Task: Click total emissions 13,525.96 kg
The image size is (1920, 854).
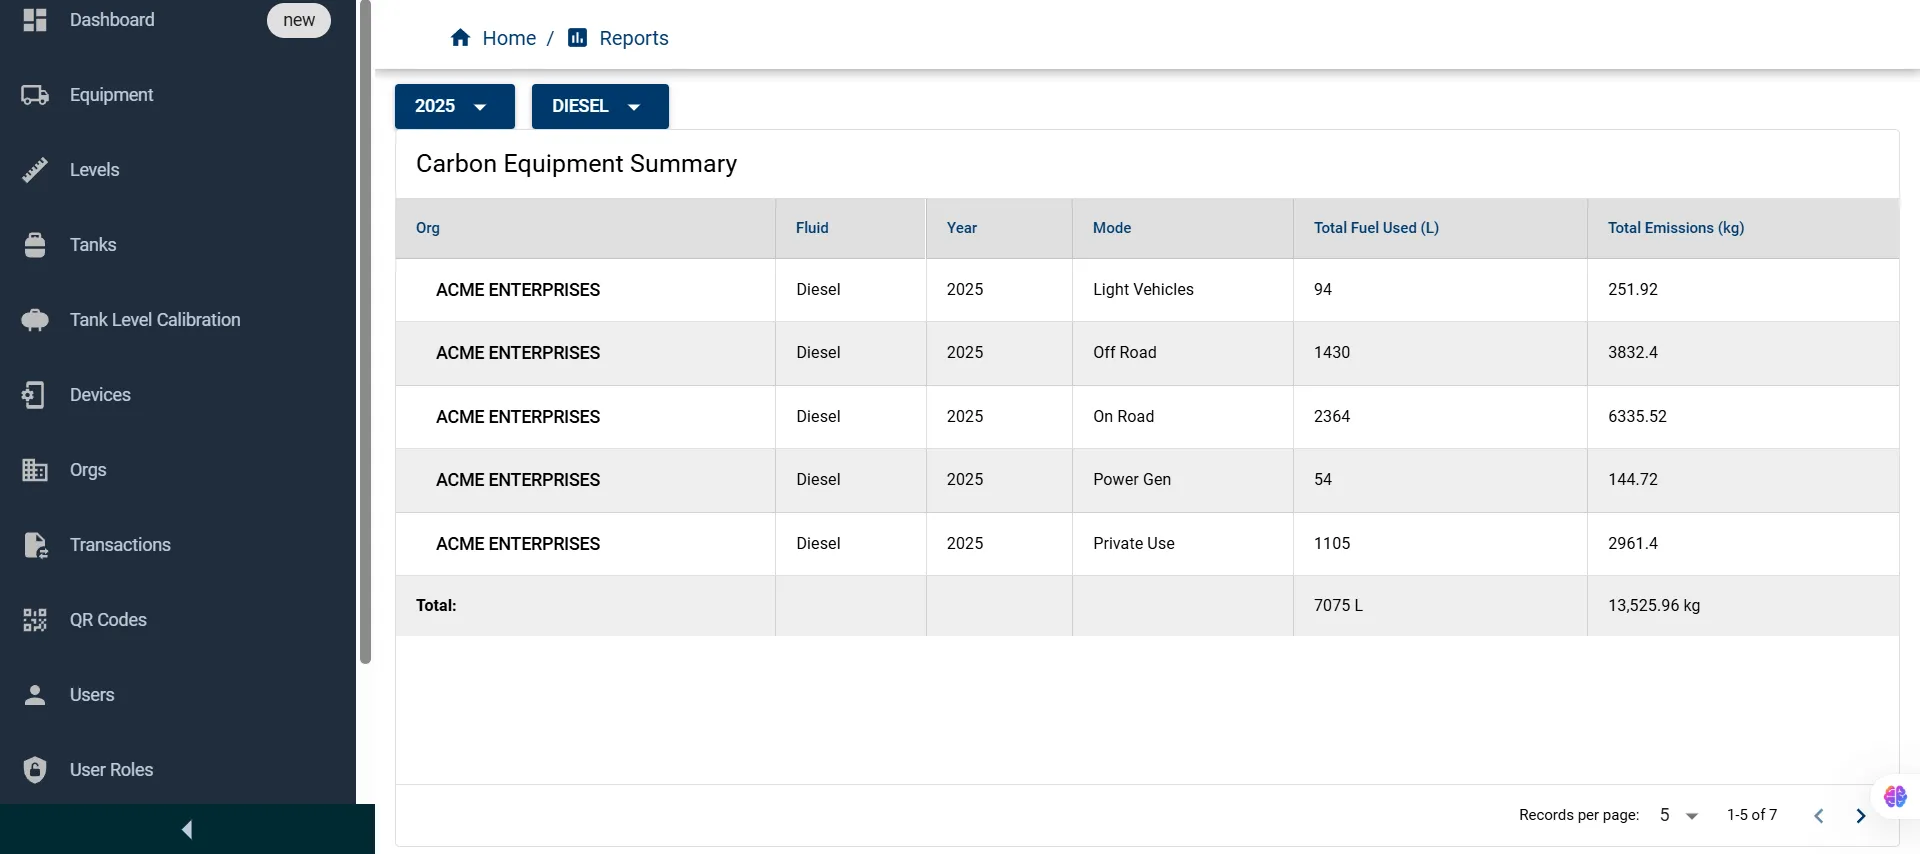Action: 1653,606
